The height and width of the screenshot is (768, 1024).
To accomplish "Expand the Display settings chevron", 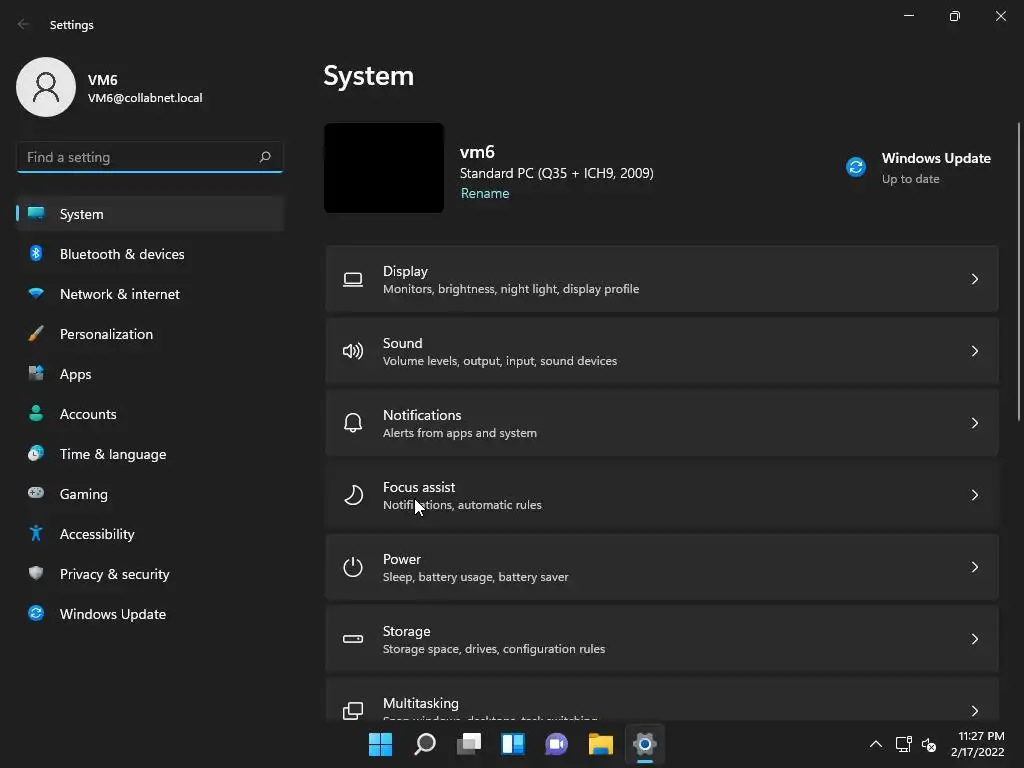I will pos(974,280).
